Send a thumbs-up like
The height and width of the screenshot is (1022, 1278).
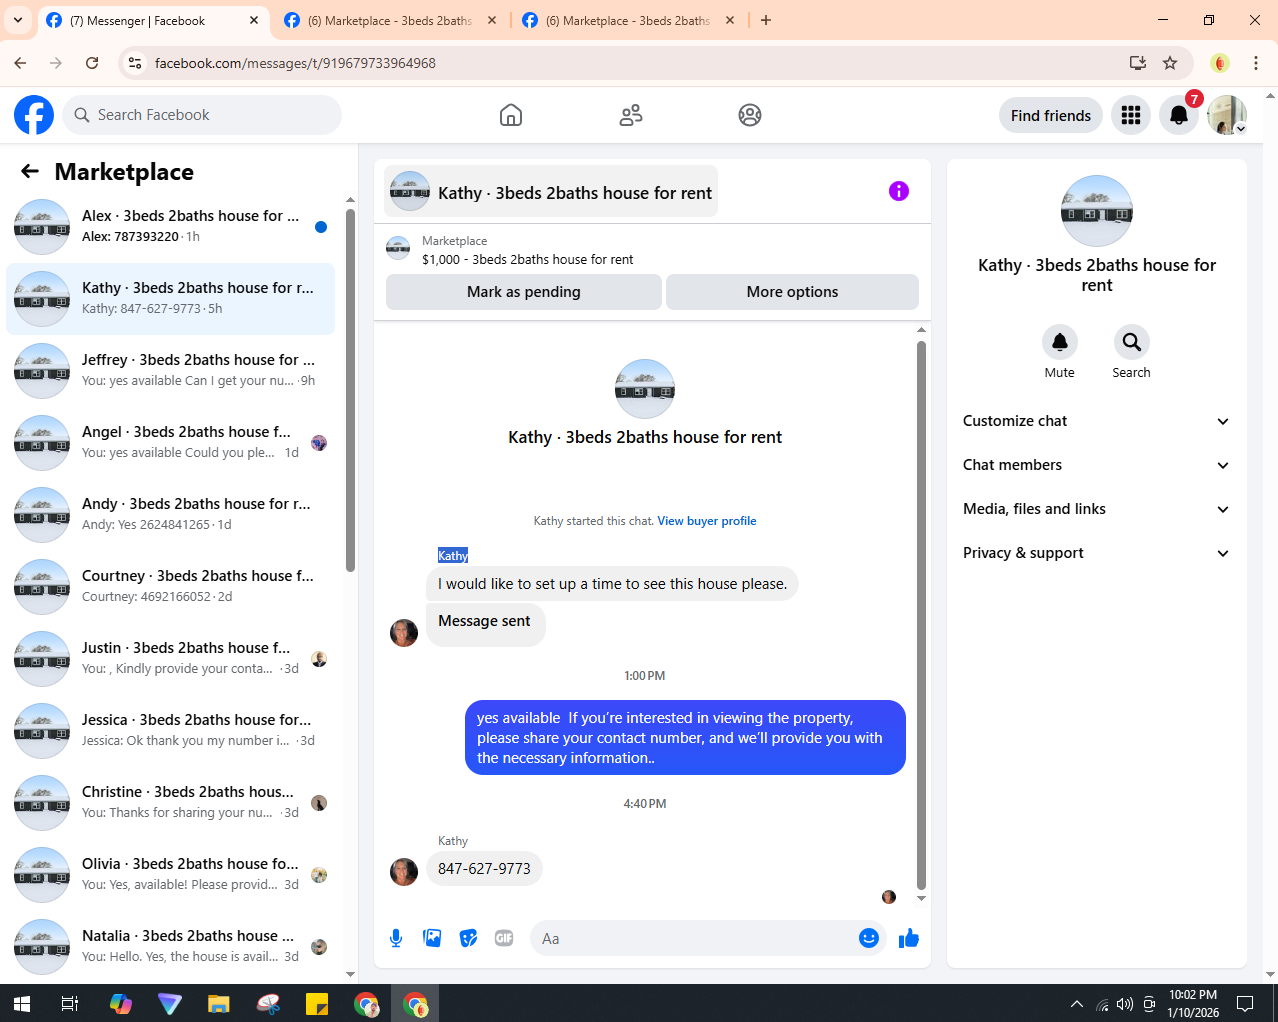tap(908, 938)
